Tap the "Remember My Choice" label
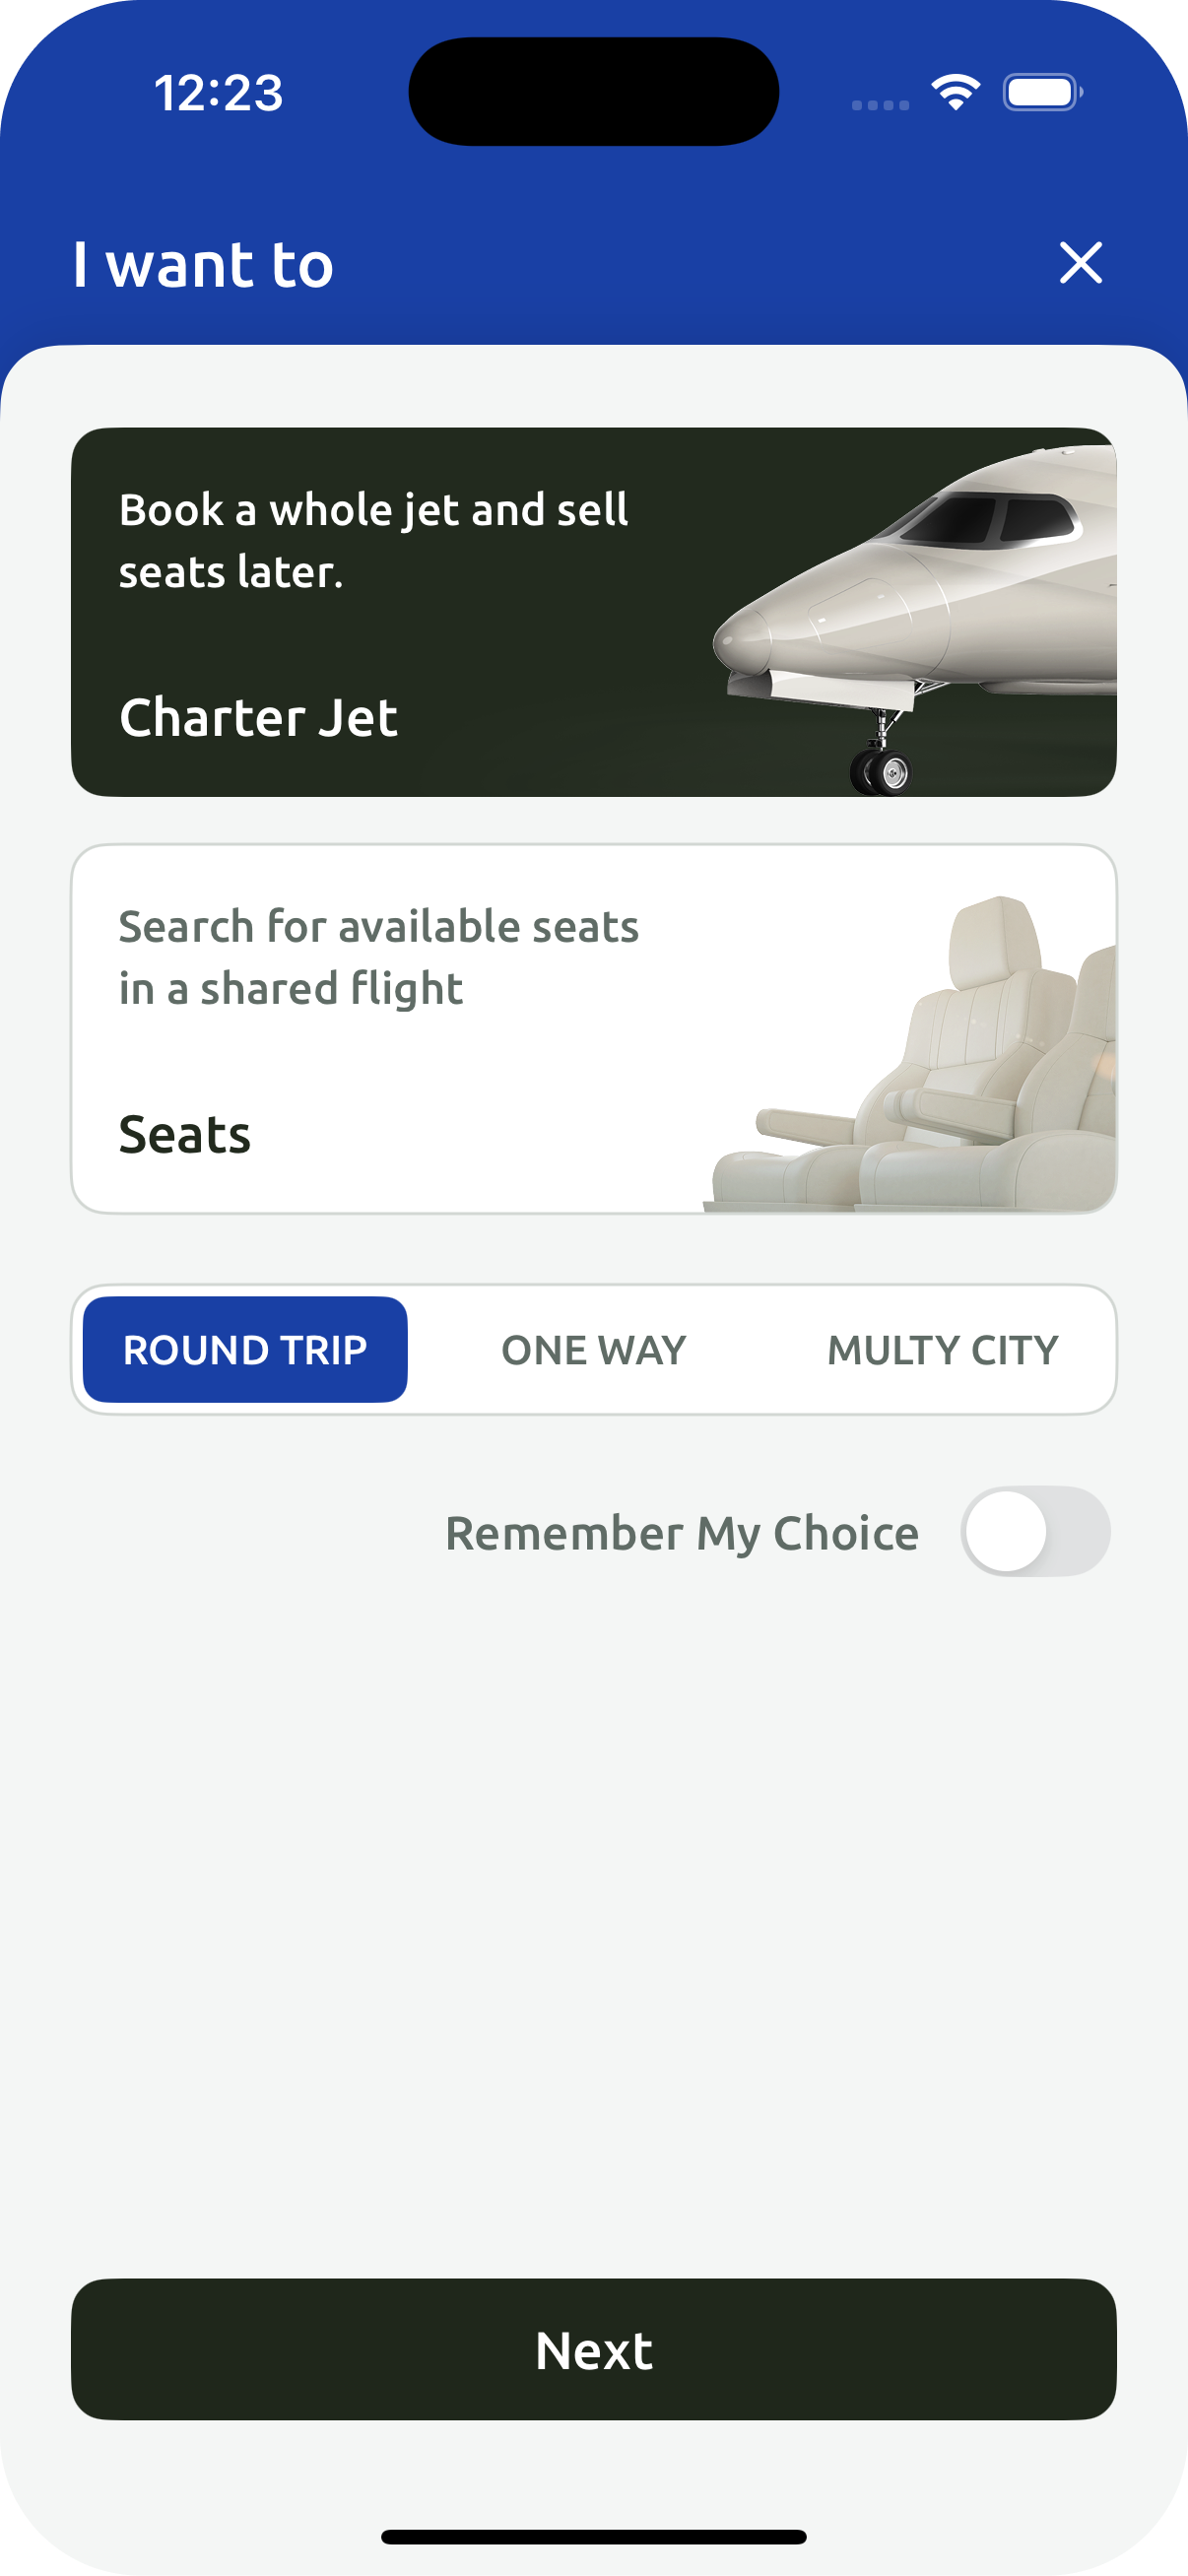The image size is (1188, 2576). click(x=682, y=1533)
